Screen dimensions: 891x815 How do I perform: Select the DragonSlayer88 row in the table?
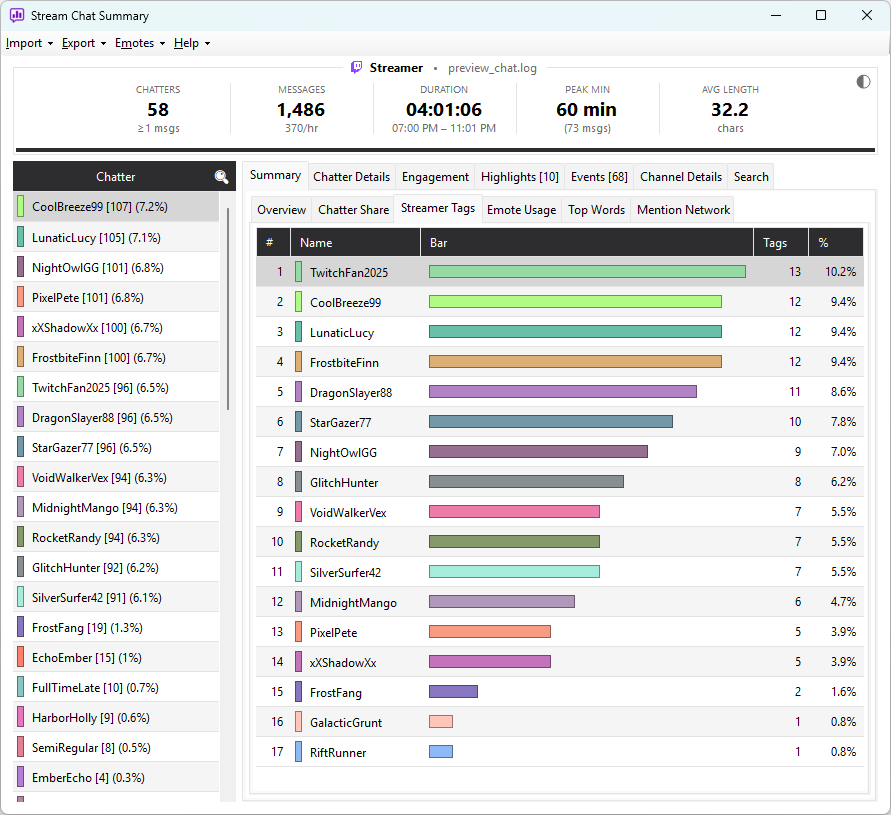(x=559, y=392)
